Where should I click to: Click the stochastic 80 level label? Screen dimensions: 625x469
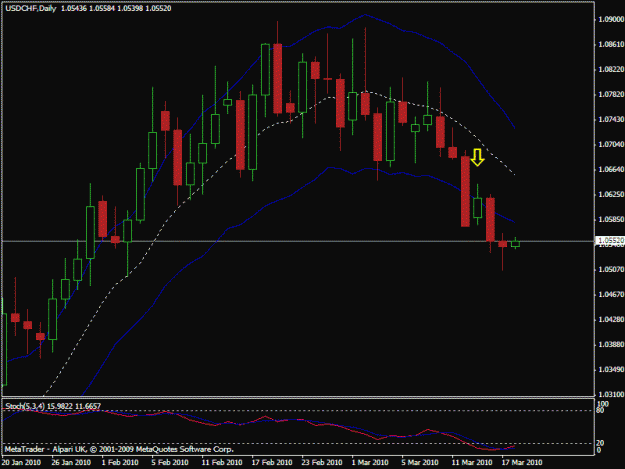(x=601, y=410)
